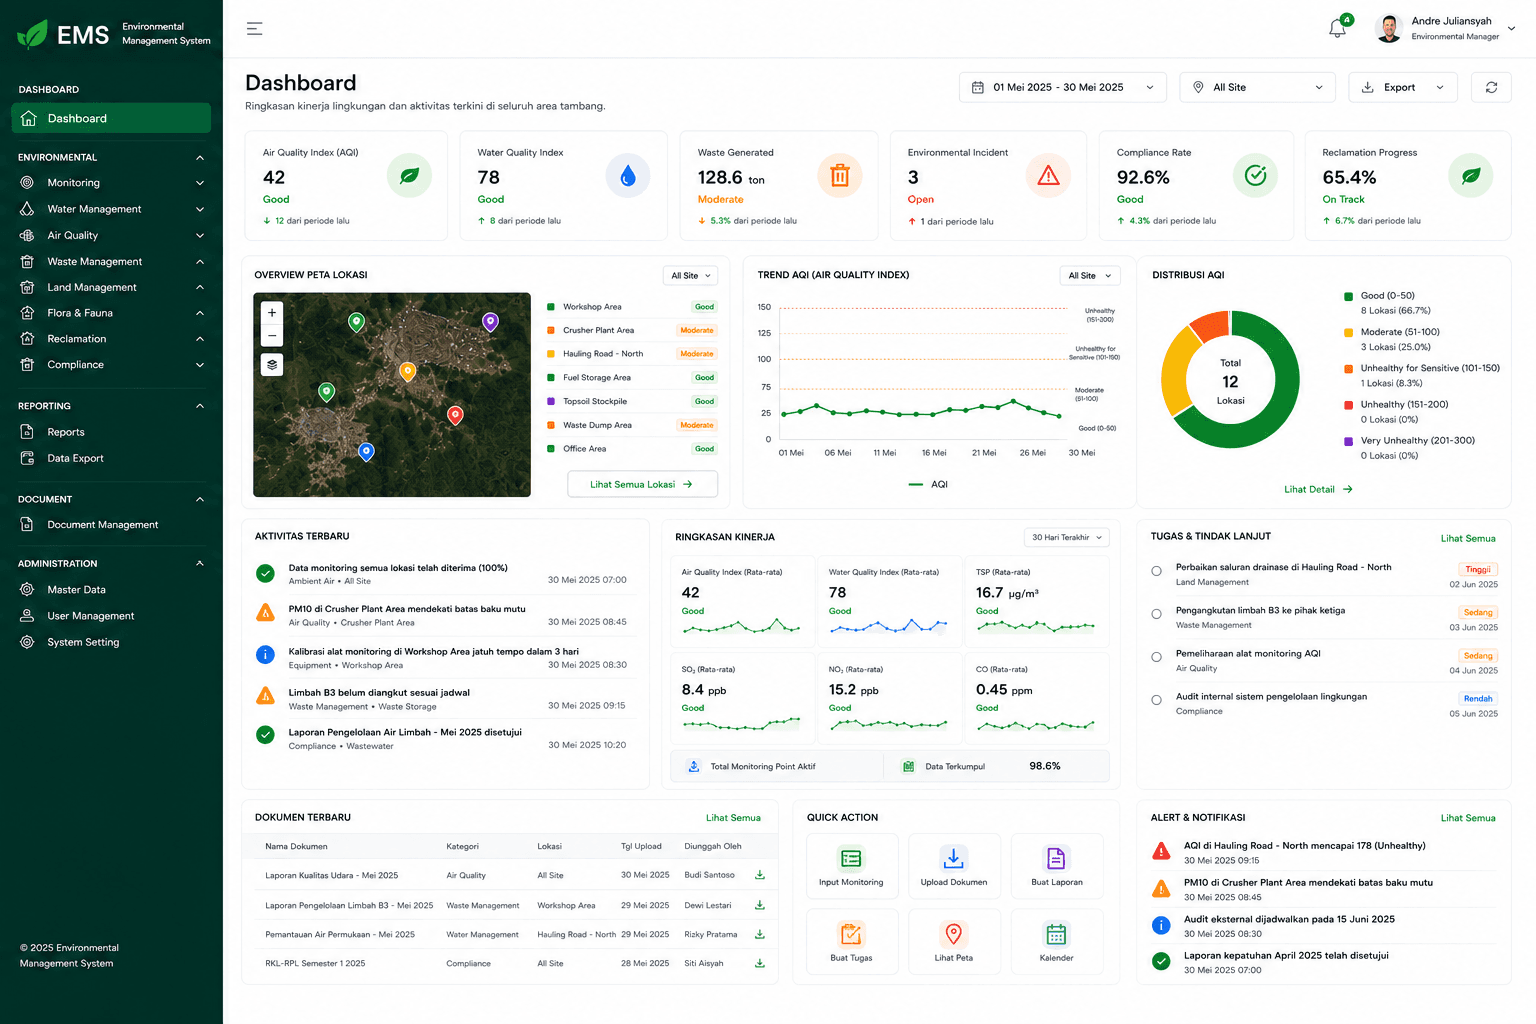Viewport: 1536px width, 1024px height.
Task: Click the AQI legend under the trend chart
Action: tap(928, 484)
